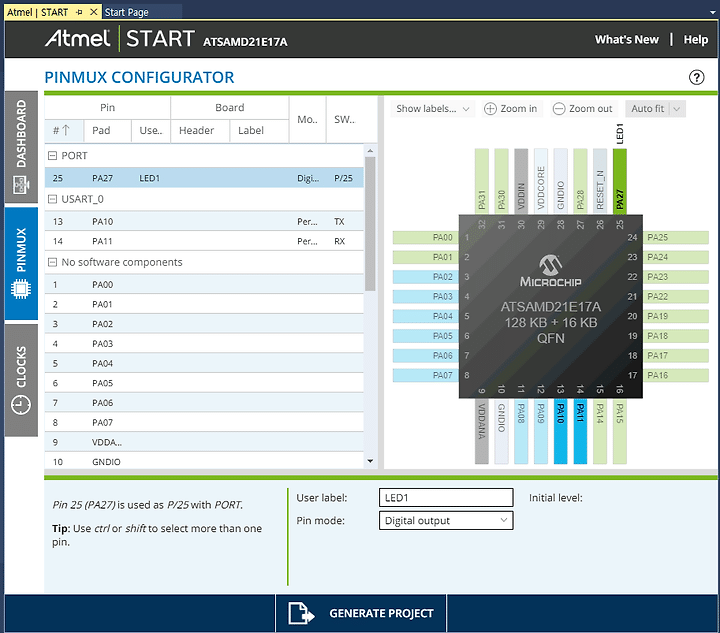Select the PA02 row in the table
The width and height of the screenshot is (720, 633).
click(204, 324)
